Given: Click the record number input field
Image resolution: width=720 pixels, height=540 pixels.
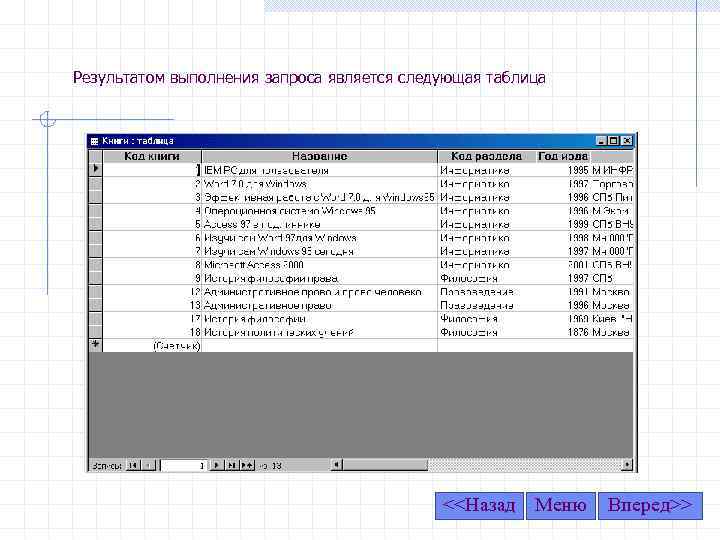Looking at the screenshot, I should (x=183, y=465).
